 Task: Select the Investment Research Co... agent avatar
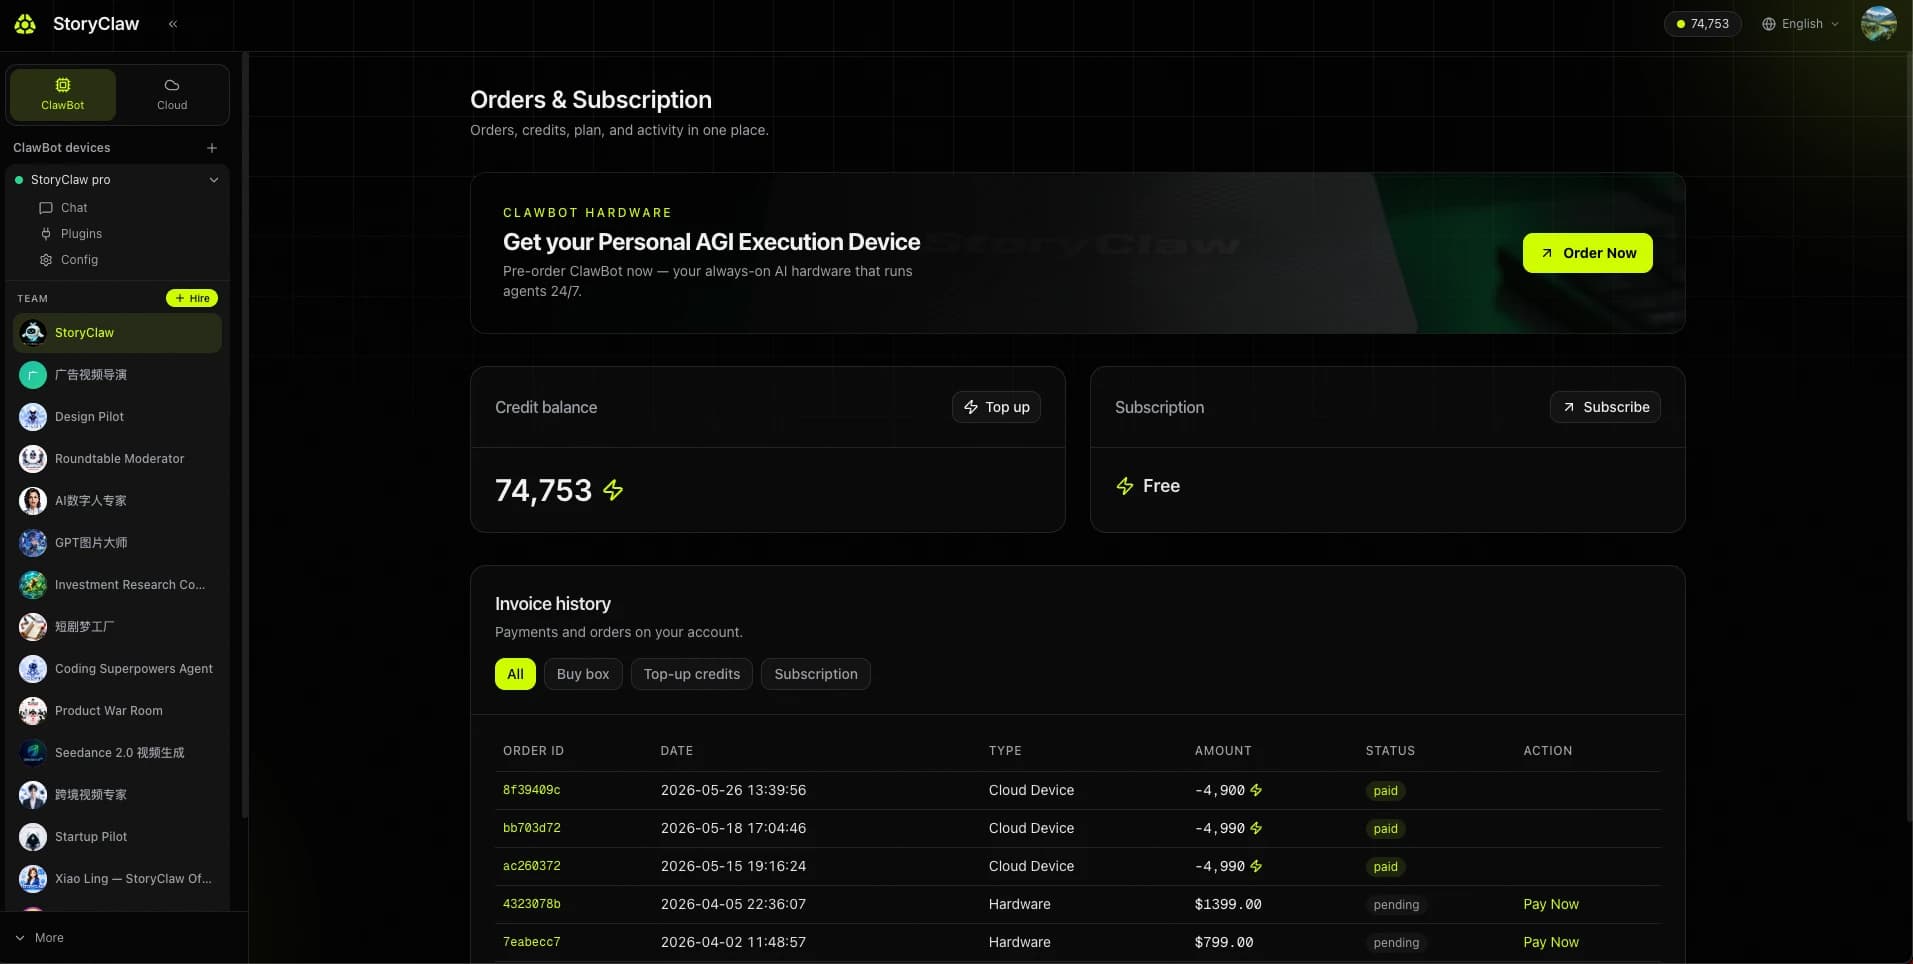33,585
